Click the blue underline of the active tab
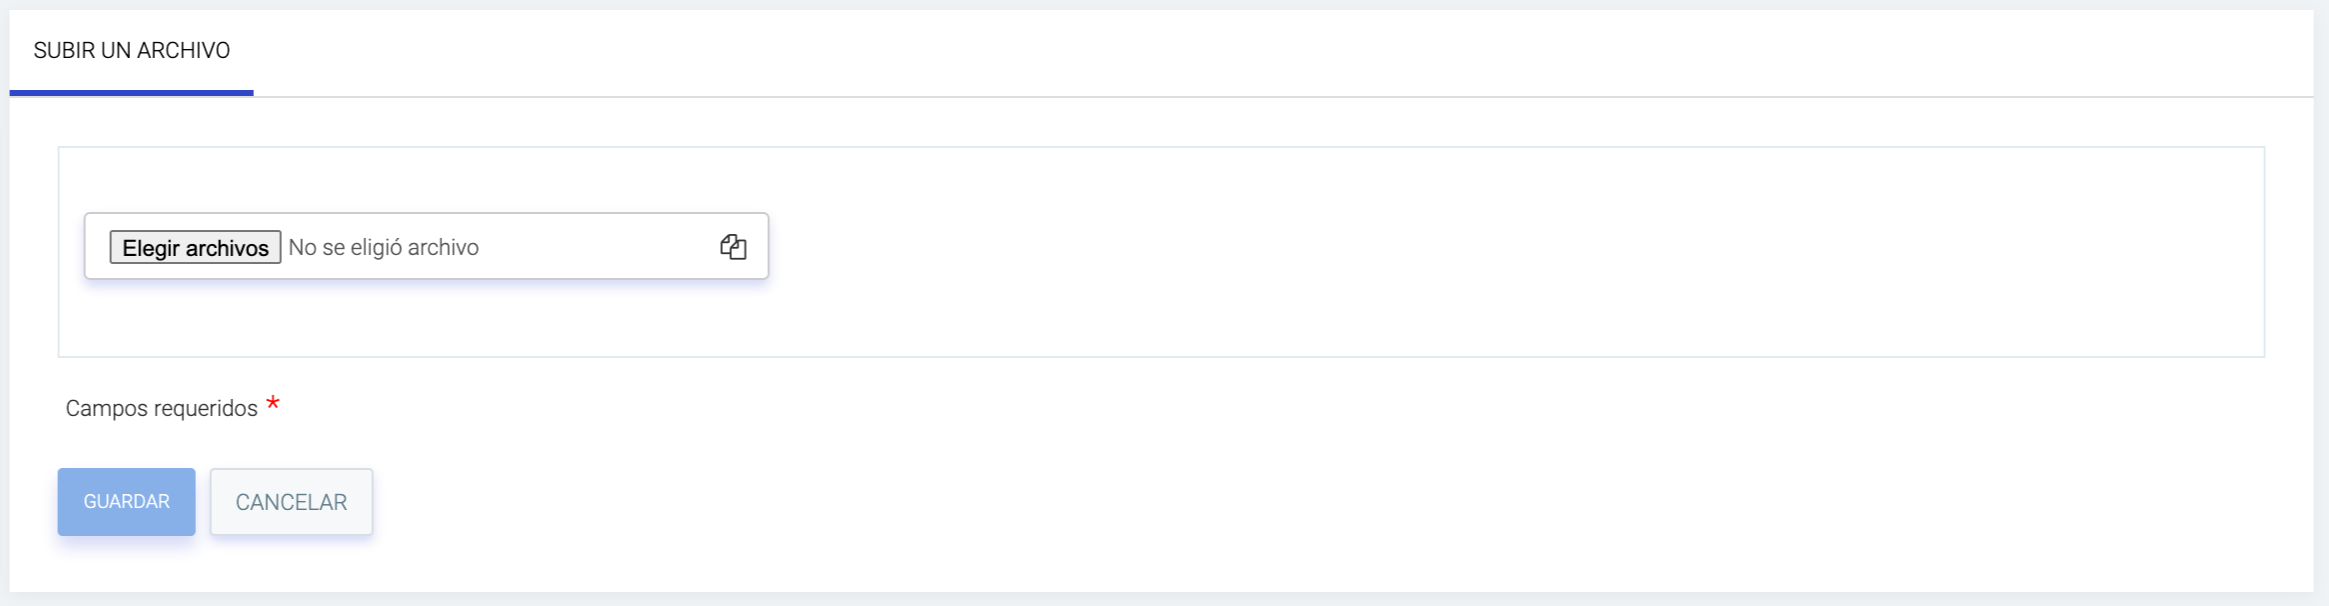 click(131, 93)
